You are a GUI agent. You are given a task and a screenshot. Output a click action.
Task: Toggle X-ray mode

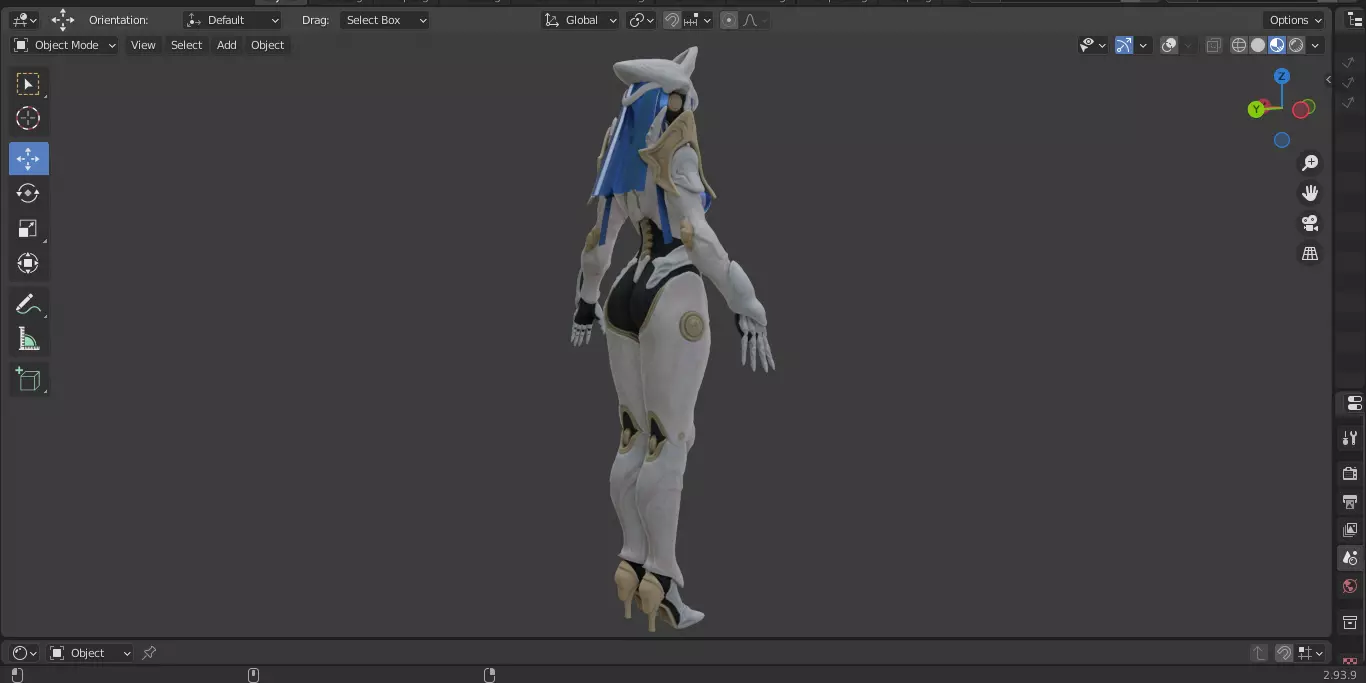(1213, 45)
